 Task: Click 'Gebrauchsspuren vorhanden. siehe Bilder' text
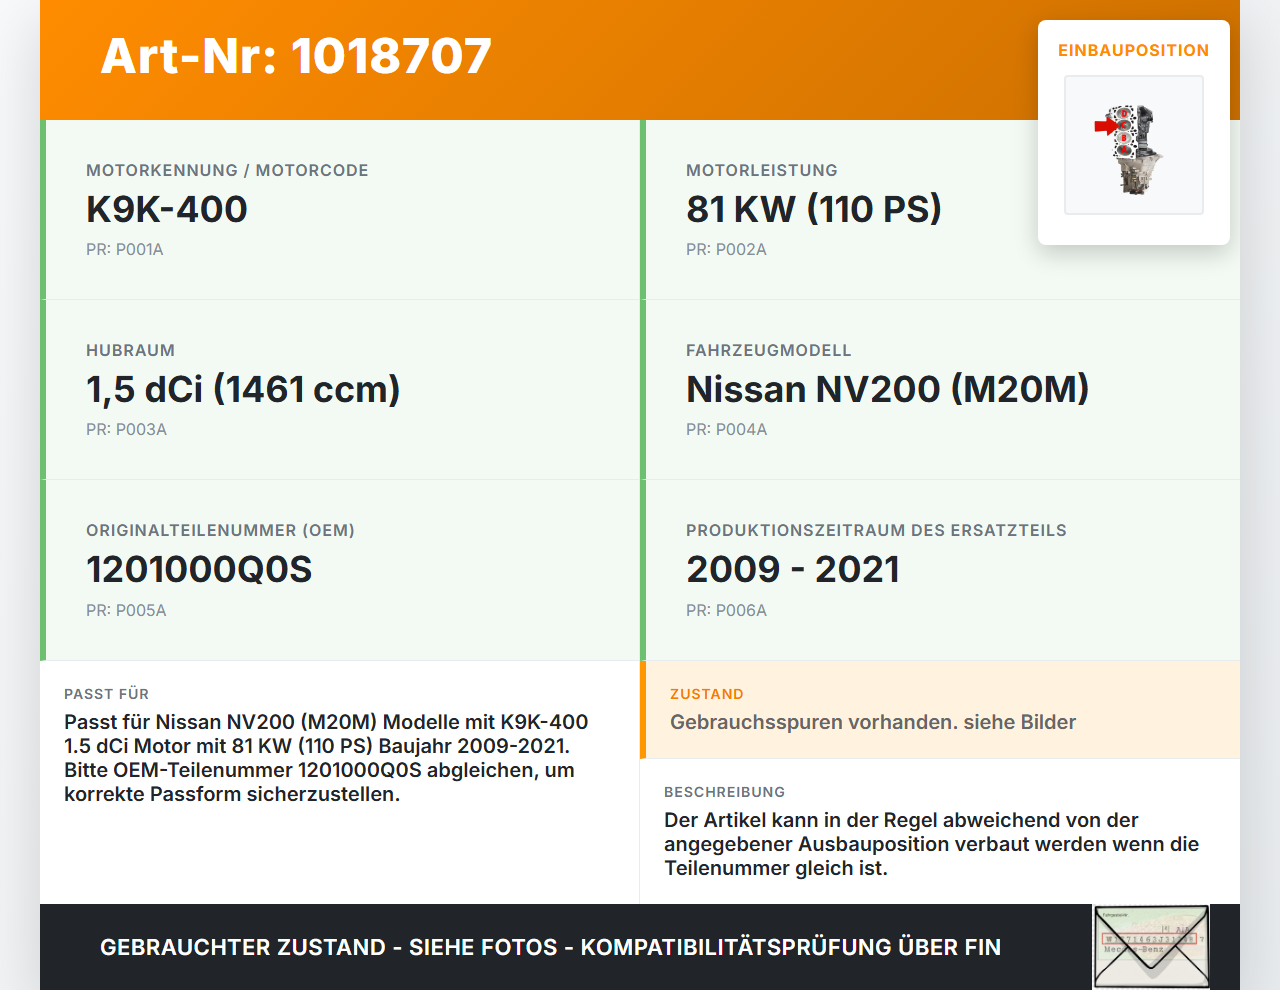point(873,722)
